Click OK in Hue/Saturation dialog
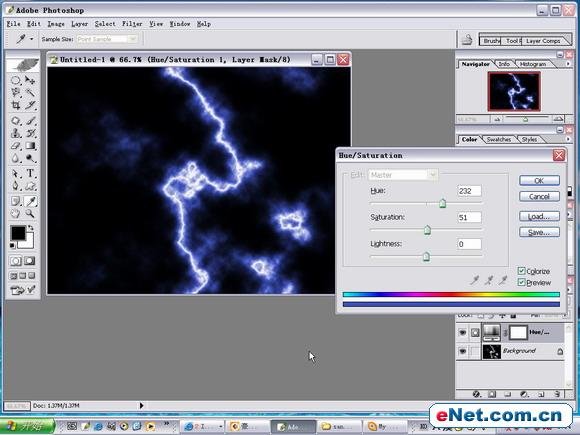Viewport: 580px width, 435px height. pyautogui.click(x=539, y=181)
